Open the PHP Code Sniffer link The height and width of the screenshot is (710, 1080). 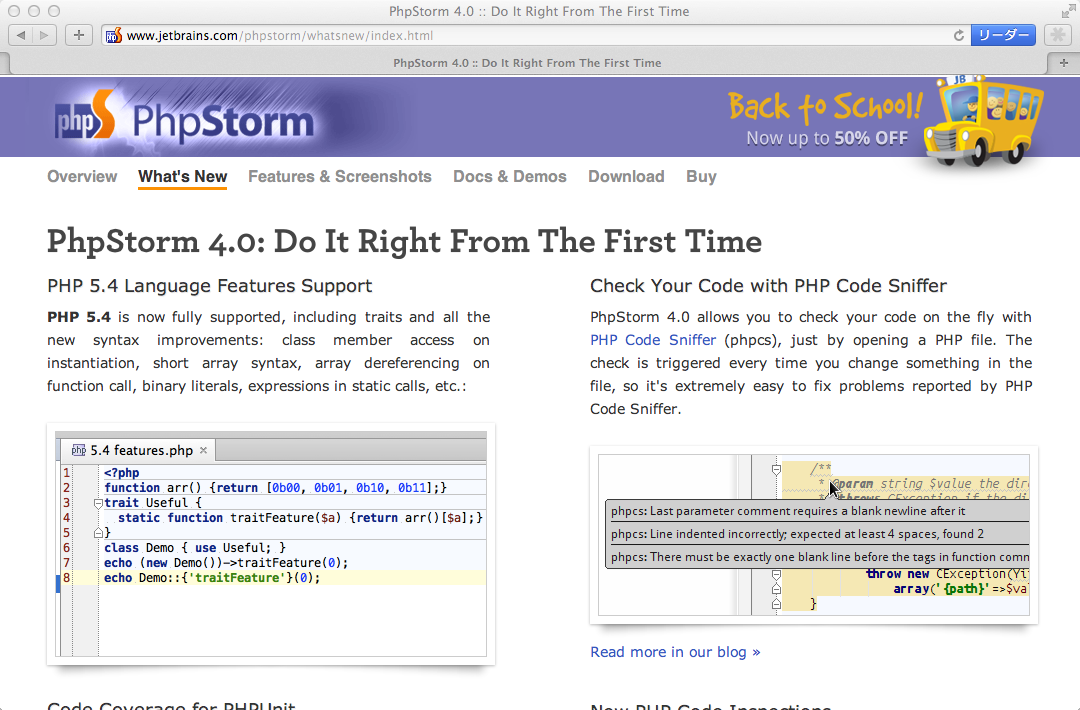[x=653, y=340]
